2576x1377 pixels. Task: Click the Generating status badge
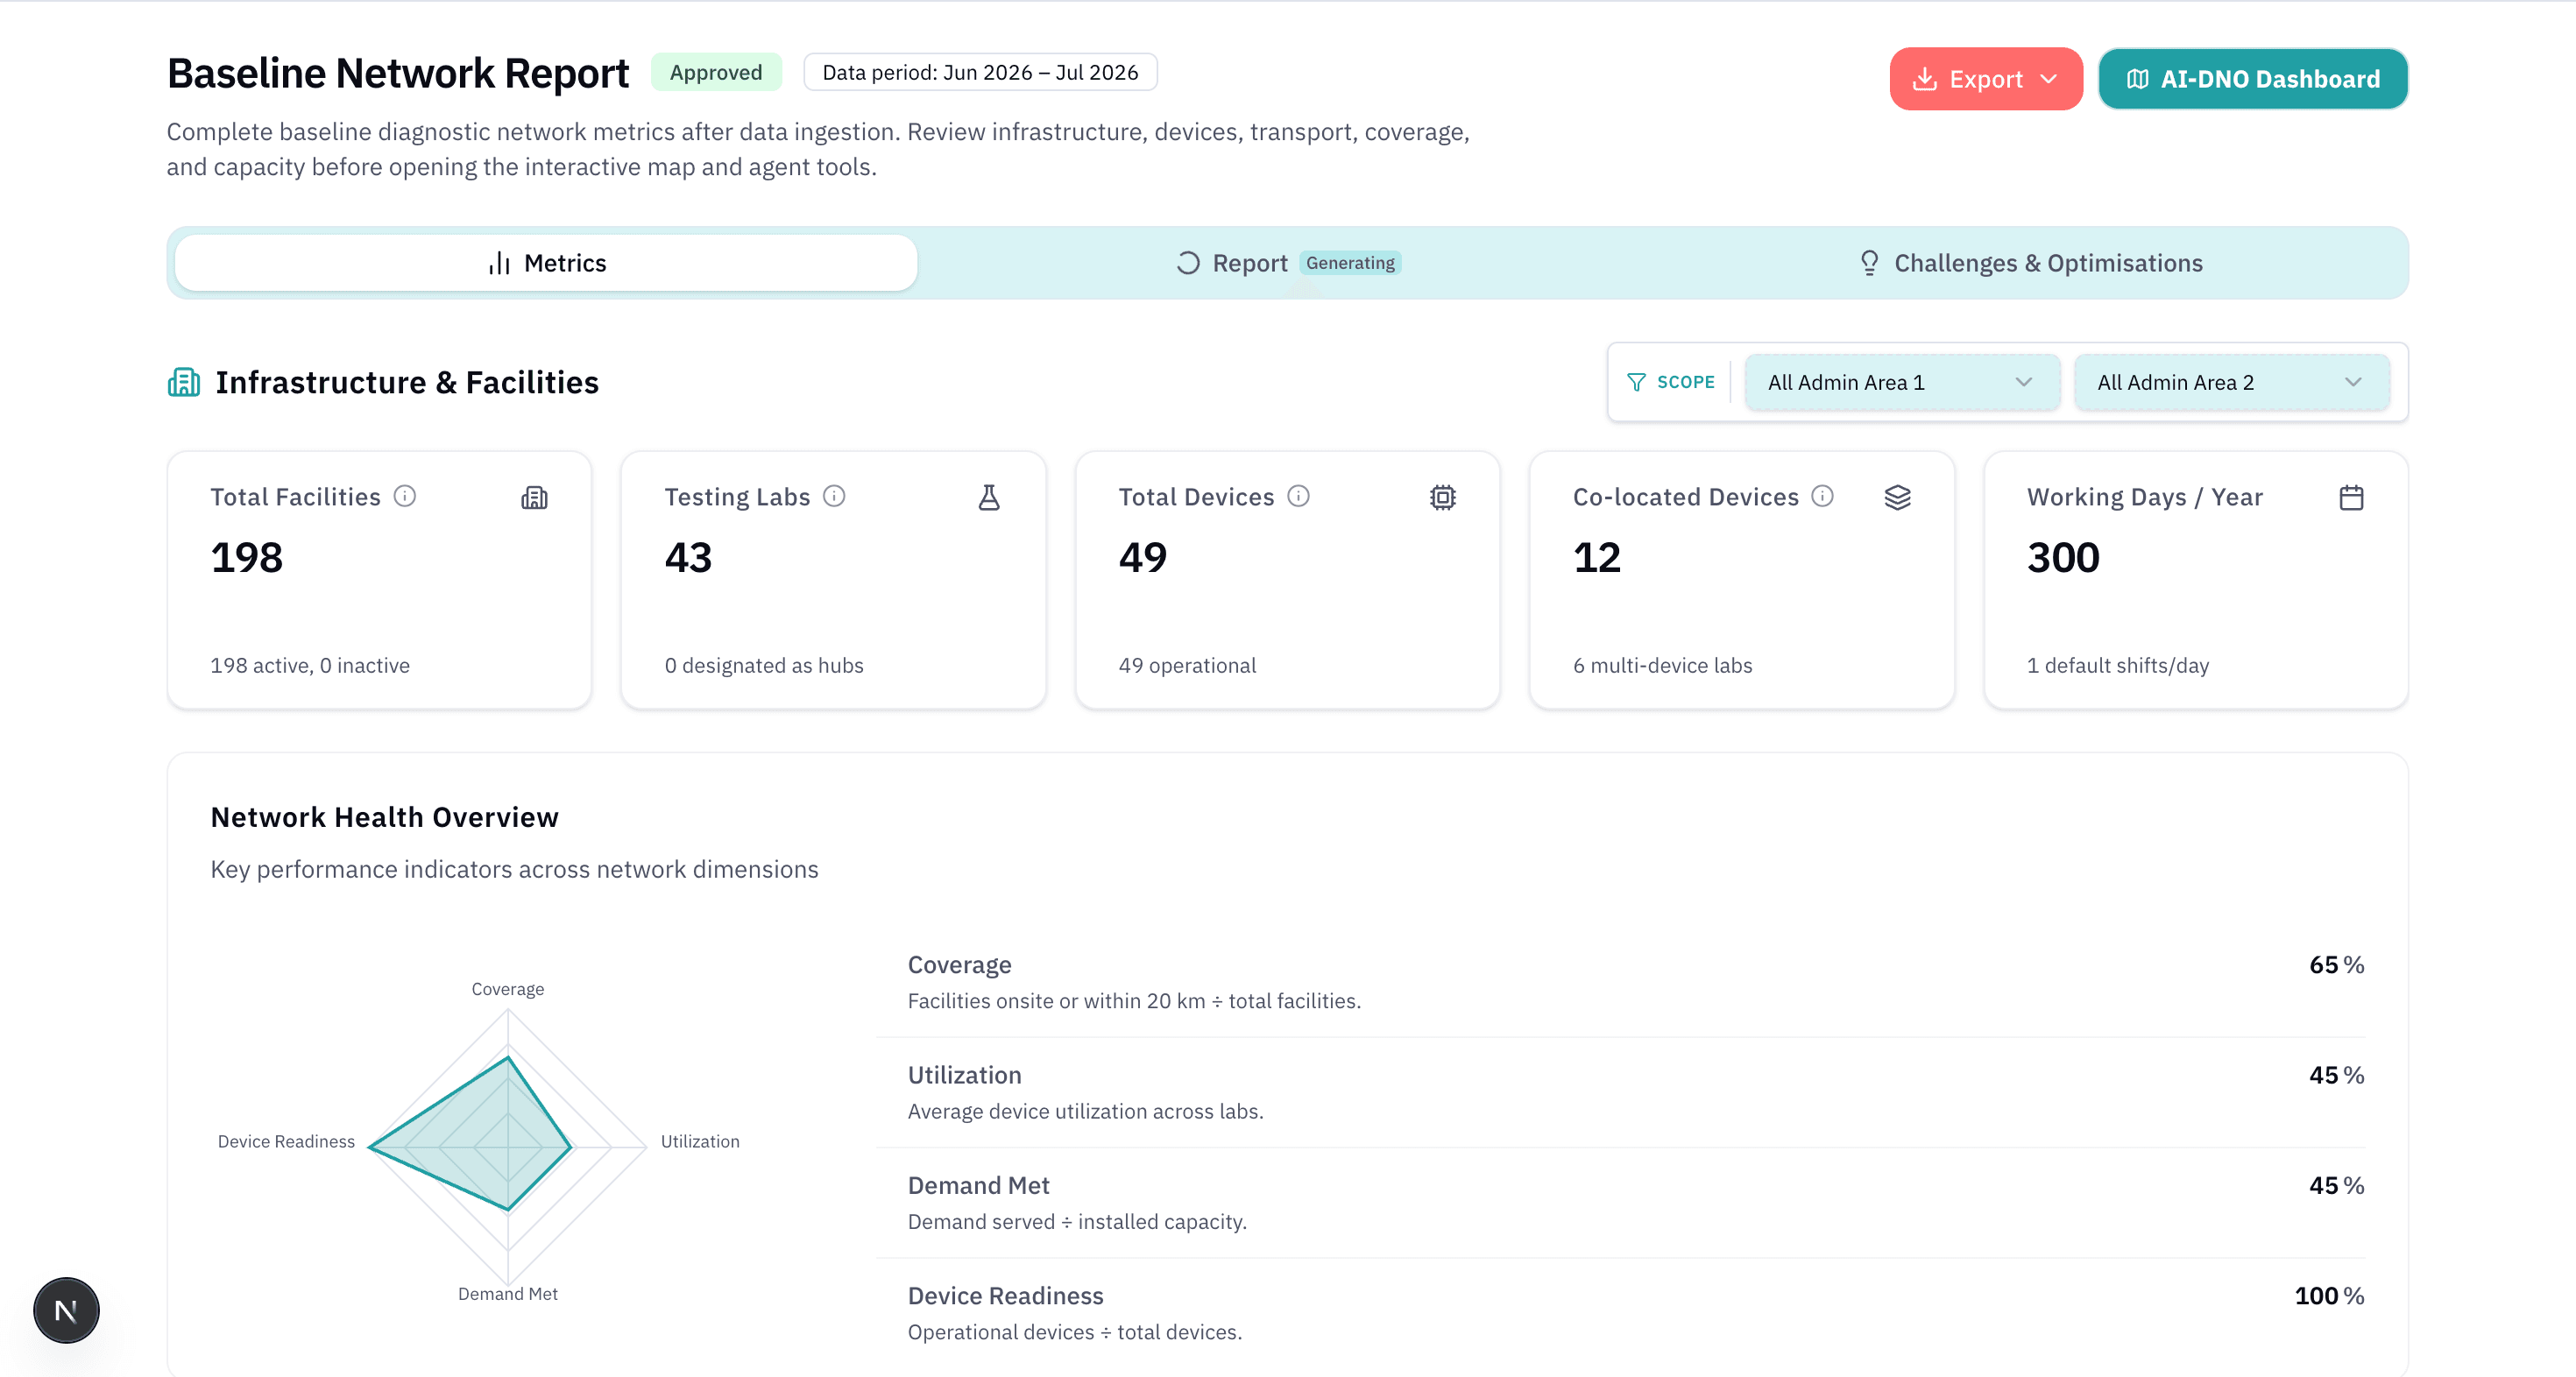(1350, 263)
